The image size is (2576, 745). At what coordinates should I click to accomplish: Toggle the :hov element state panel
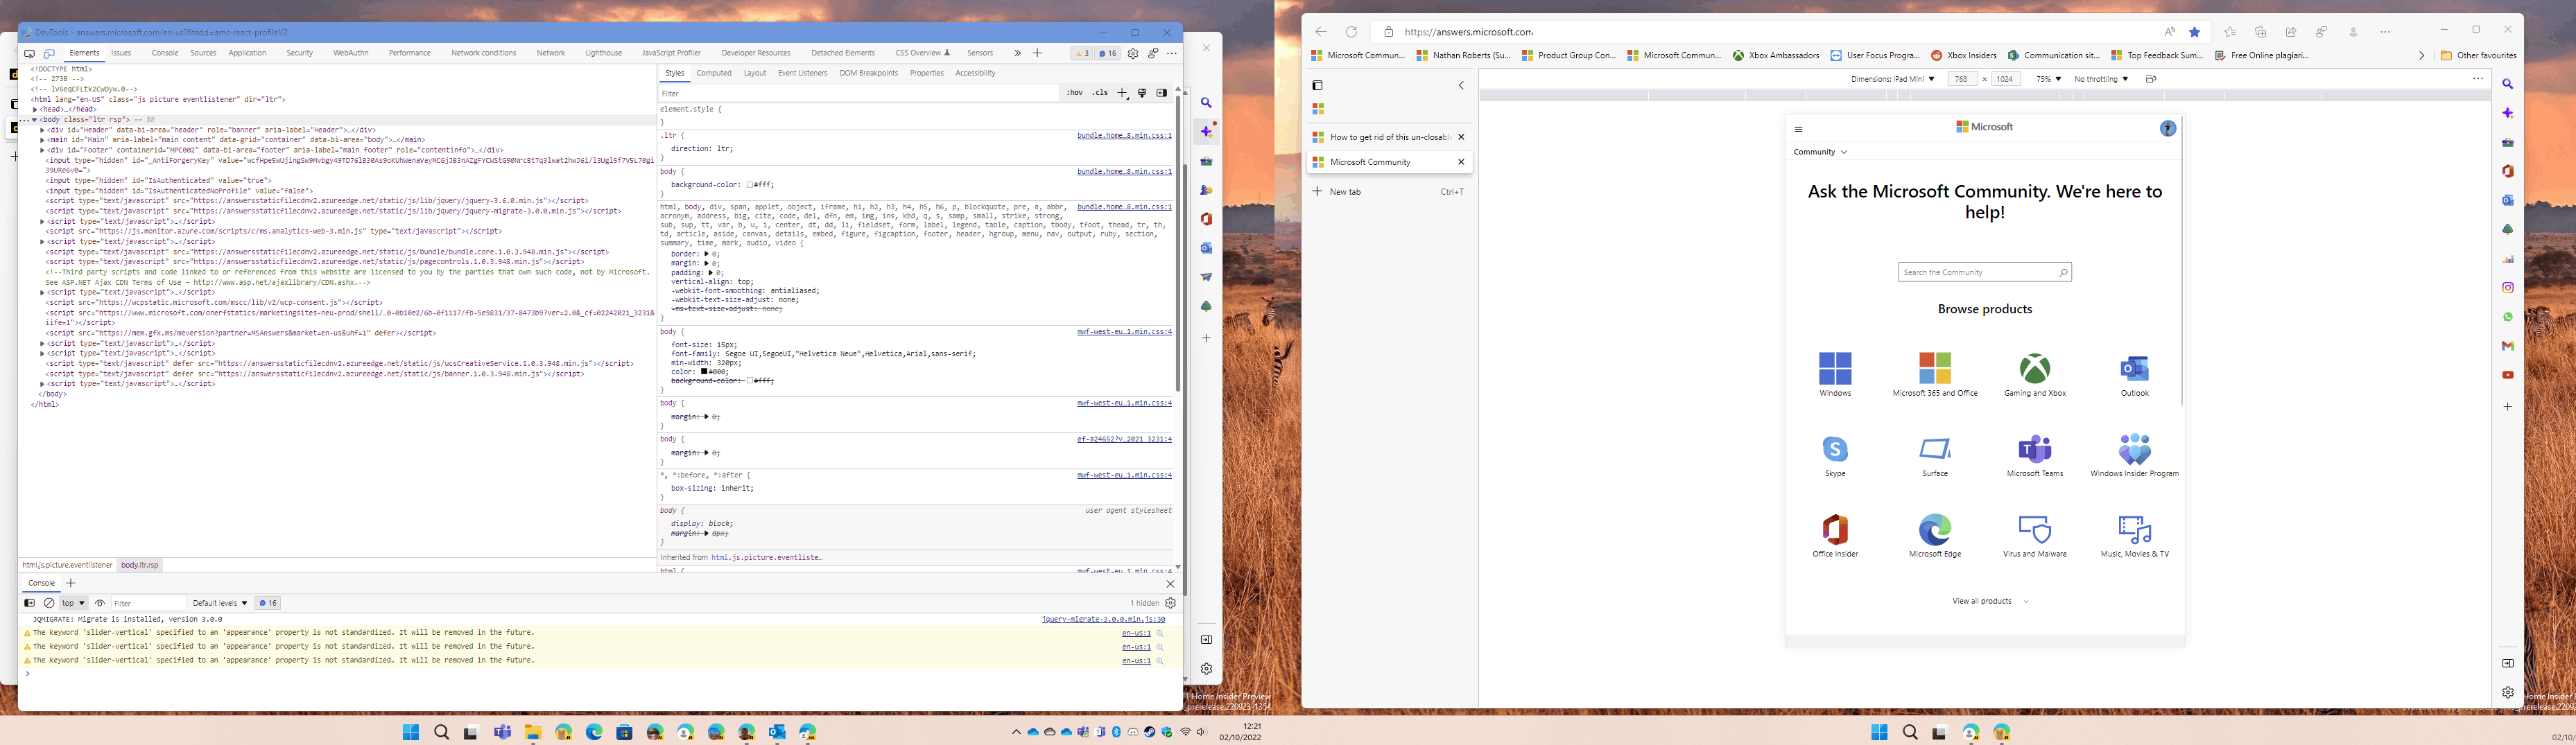point(1074,93)
